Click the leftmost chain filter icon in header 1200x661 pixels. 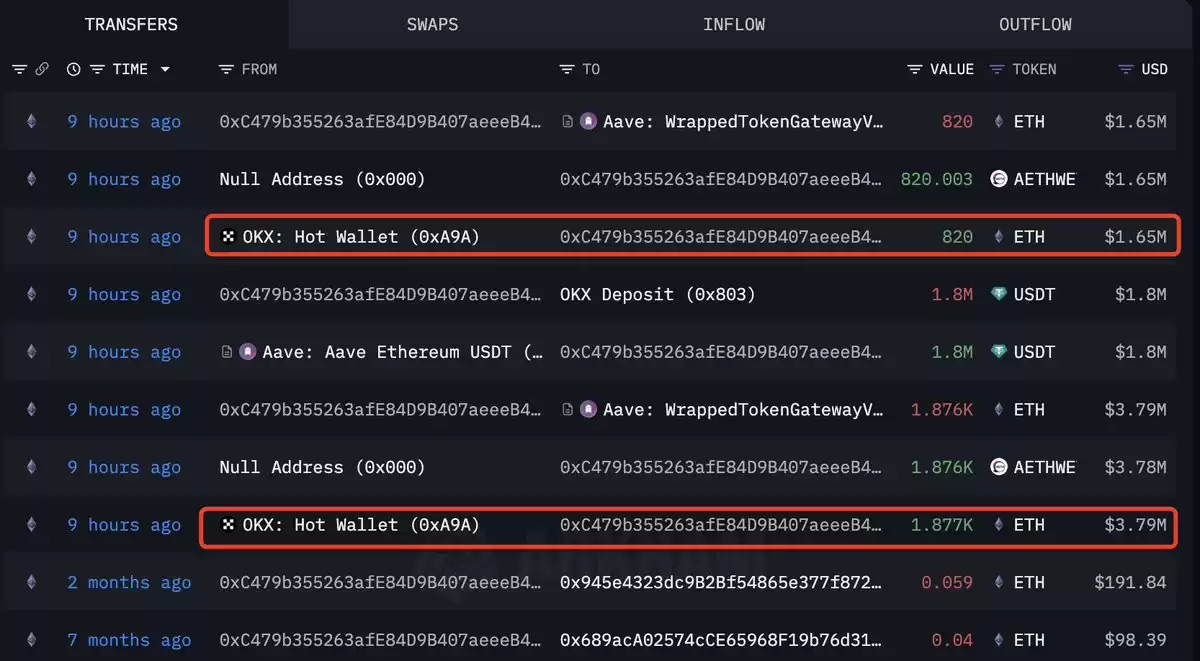[19, 69]
